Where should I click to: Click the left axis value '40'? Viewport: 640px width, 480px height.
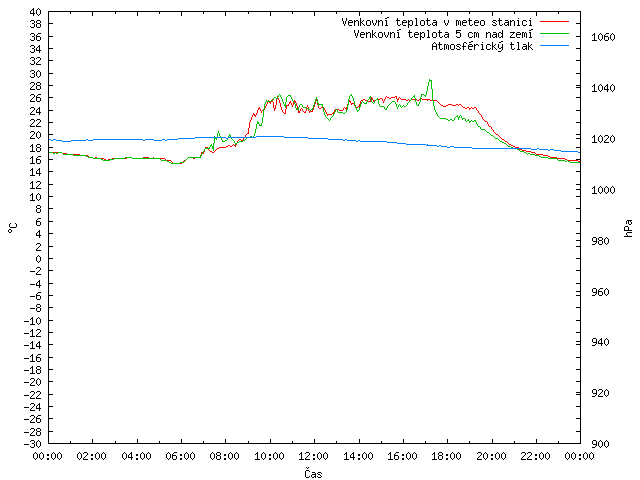tap(36, 12)
